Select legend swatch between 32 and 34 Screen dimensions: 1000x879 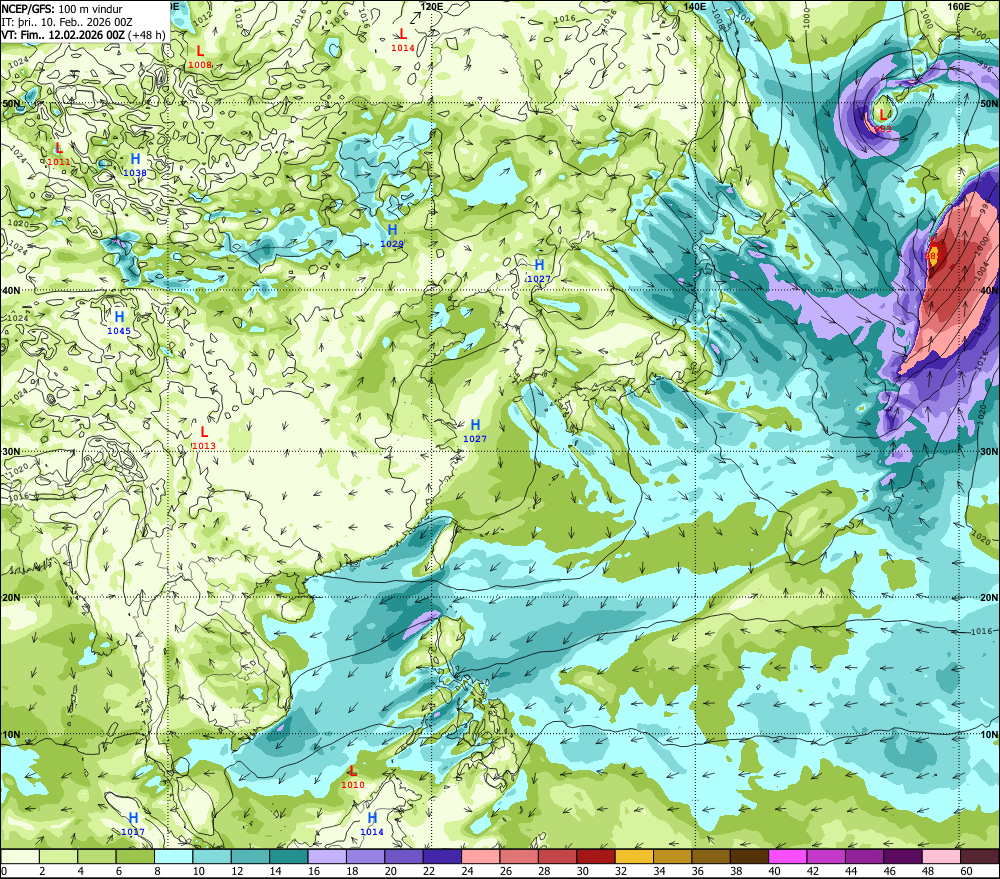click(x=634, y=856)
